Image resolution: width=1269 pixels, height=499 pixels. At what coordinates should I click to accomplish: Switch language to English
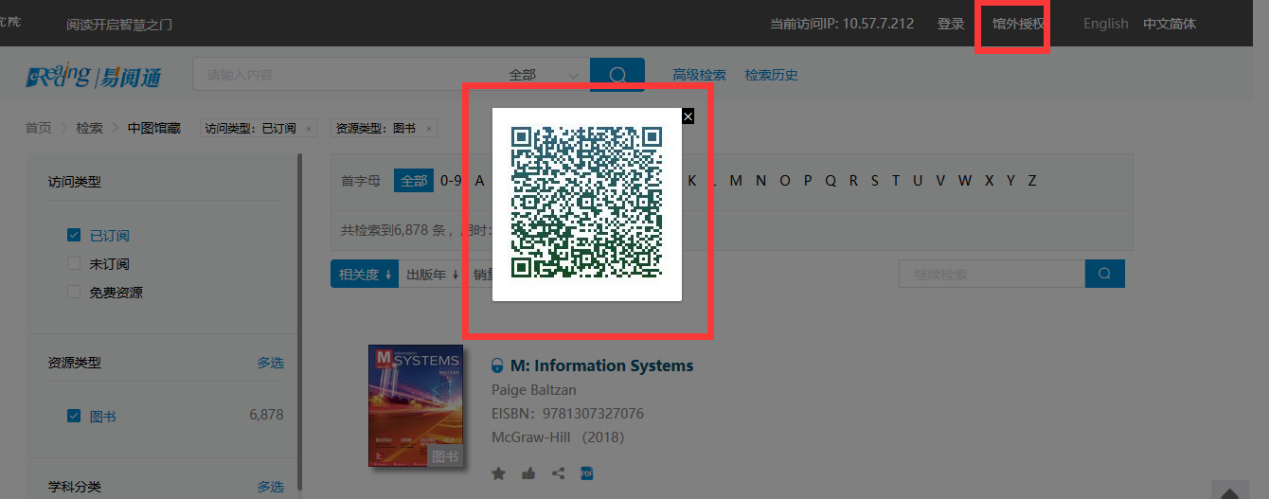[1105, 24]
